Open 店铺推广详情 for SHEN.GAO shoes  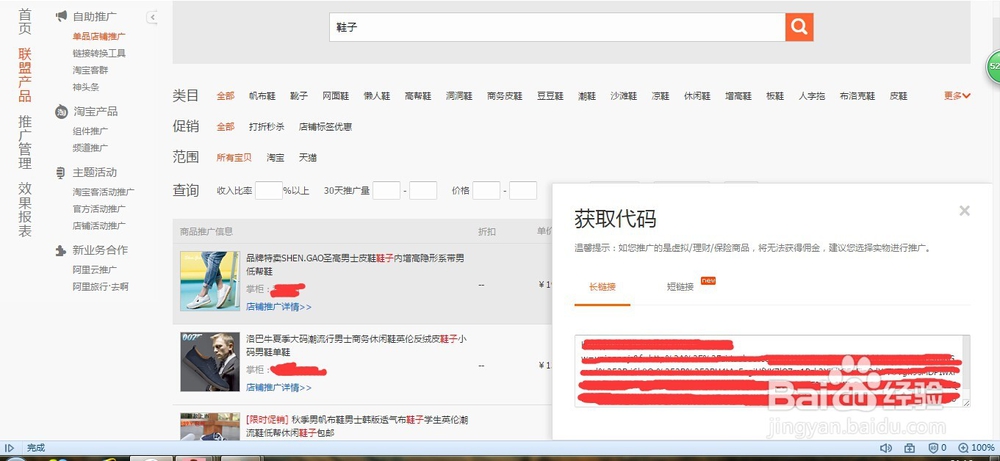279,307
